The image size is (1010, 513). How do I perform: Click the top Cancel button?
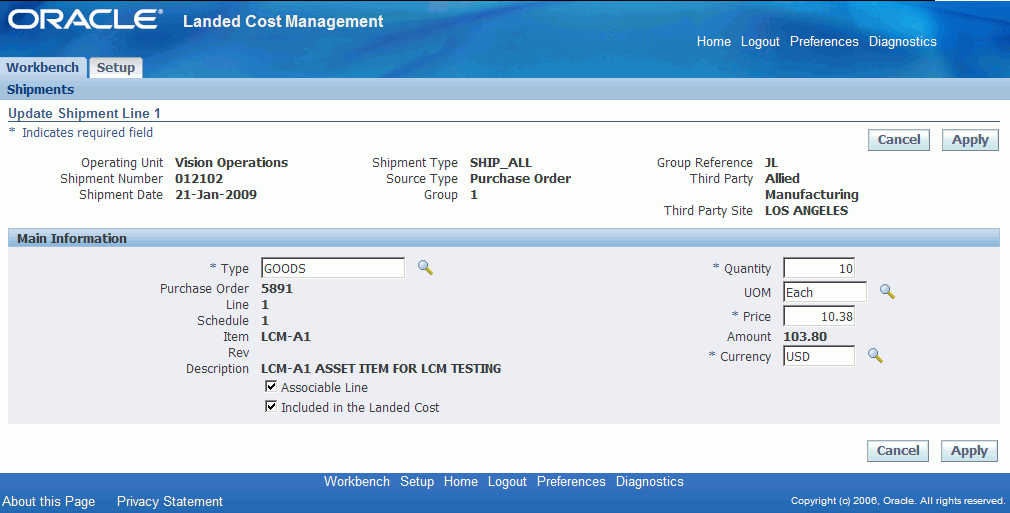tap(899, 140)
